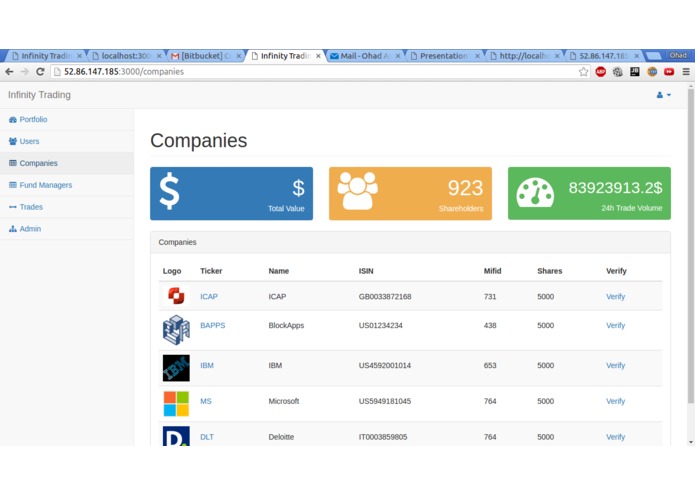Switch to the Bitbucket Gmail tab

pos(206,56)
